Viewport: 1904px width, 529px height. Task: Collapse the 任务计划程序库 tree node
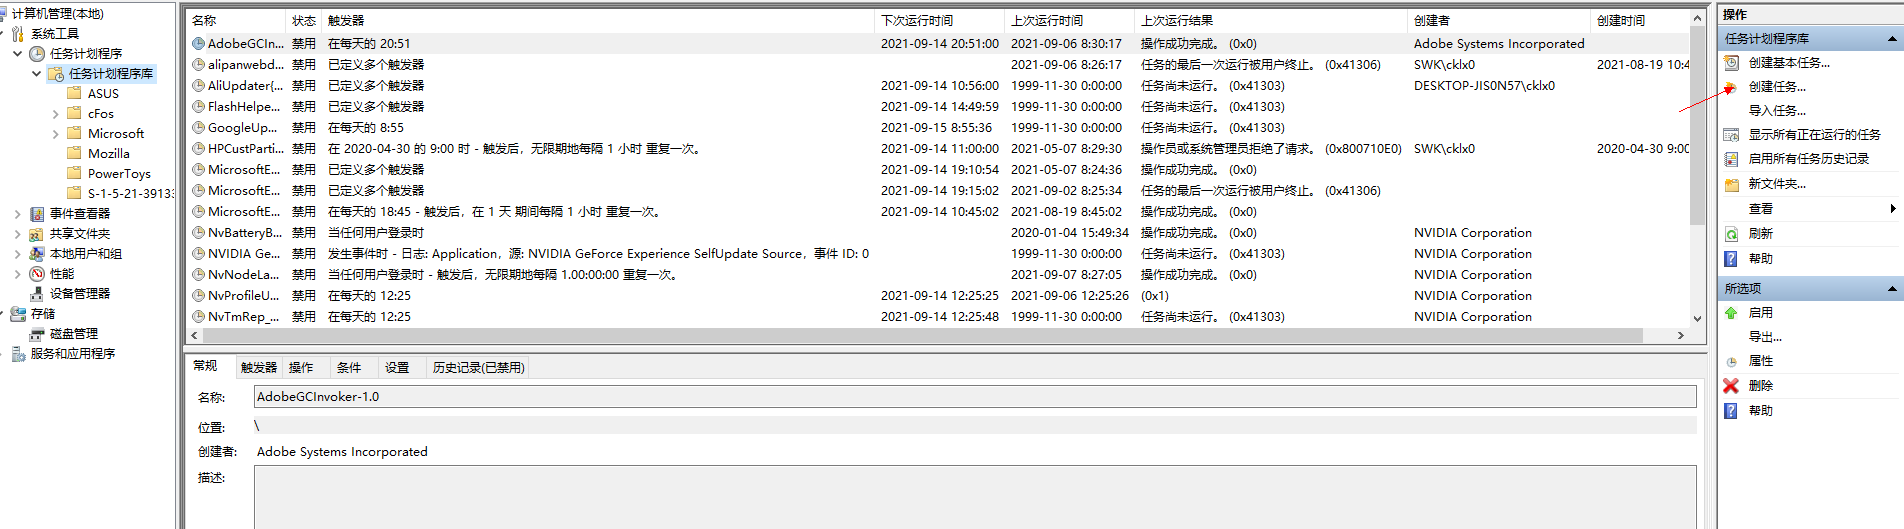click(x=37, y=74)
